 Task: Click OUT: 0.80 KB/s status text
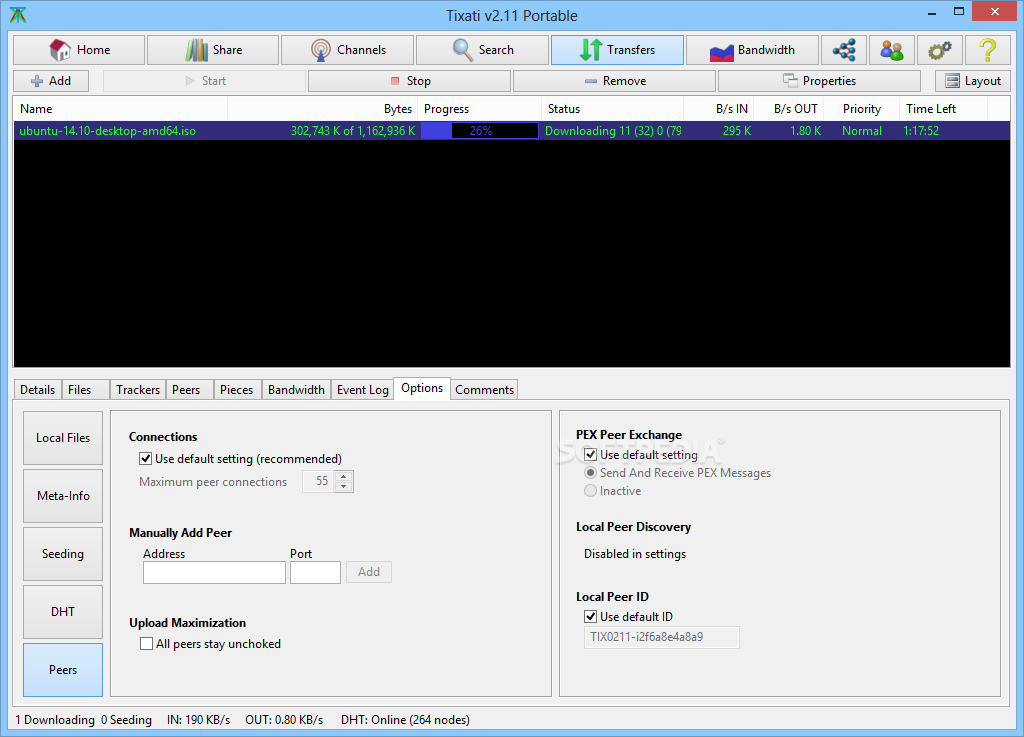click(x=284, y=719)
